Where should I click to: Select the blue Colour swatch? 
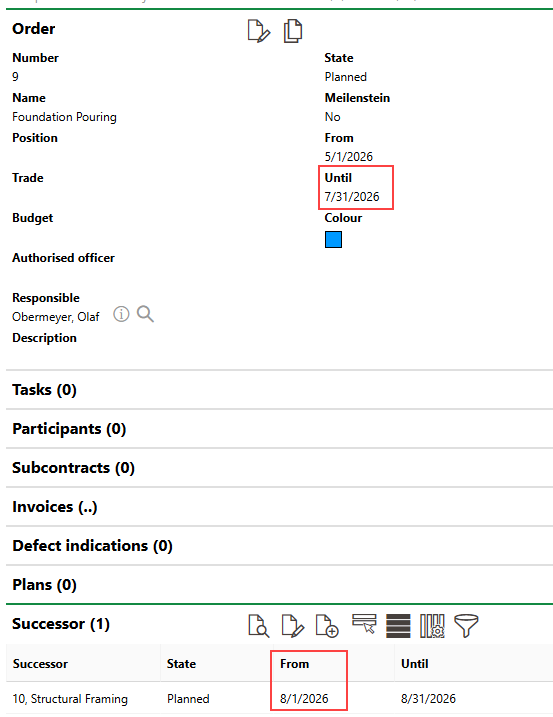click(x=333, y=240)
